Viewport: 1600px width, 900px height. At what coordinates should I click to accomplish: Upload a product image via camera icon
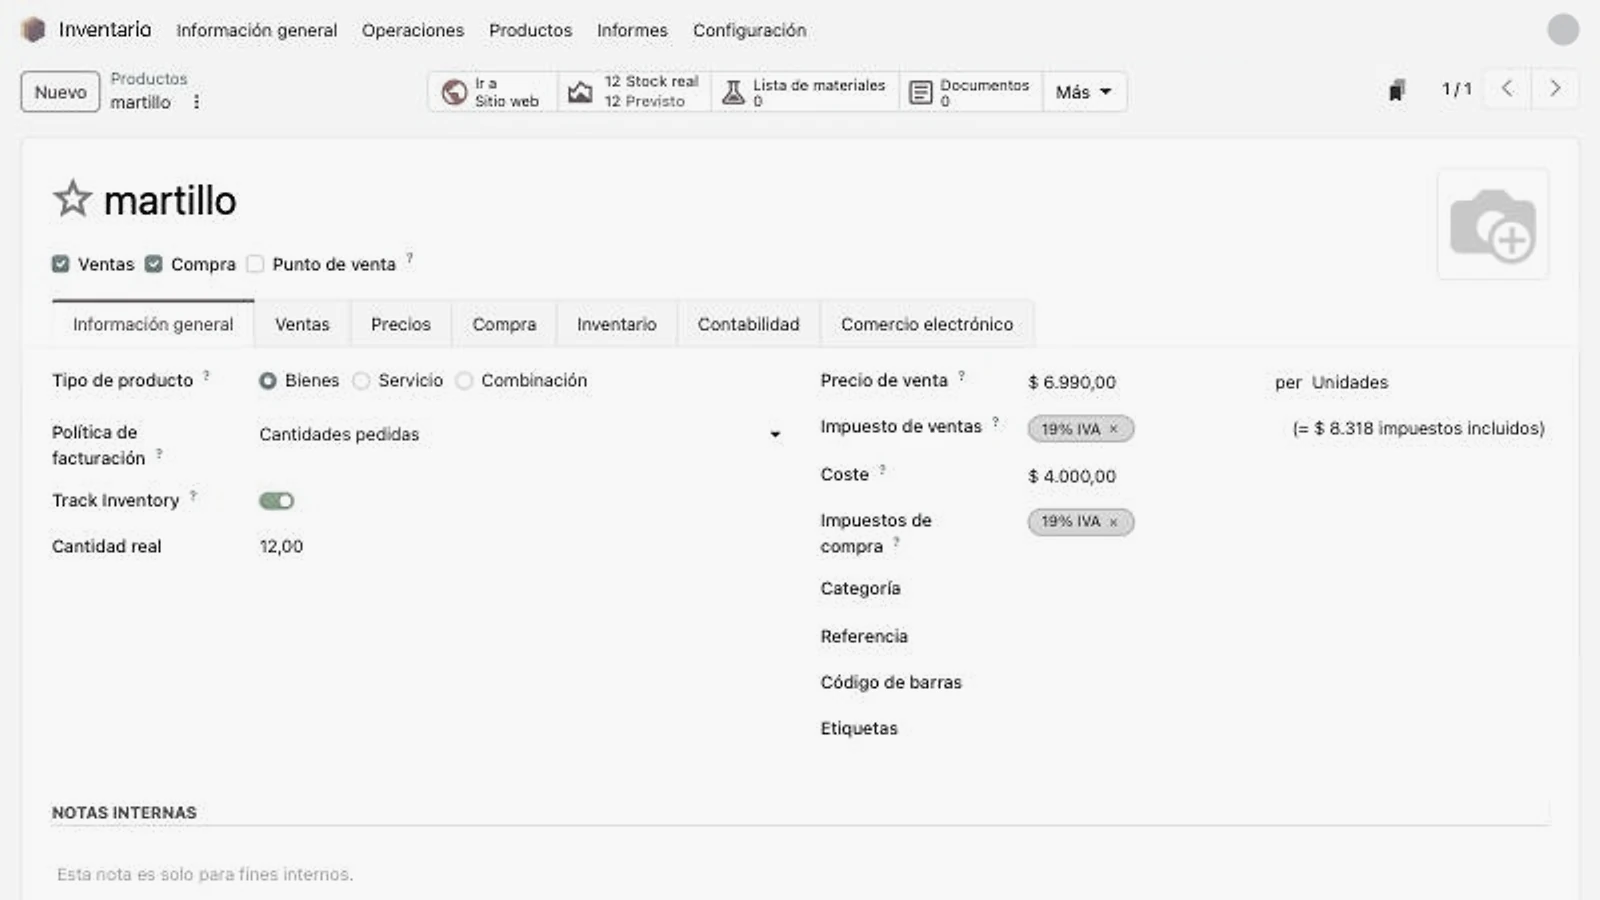(x=1492, y=224)
